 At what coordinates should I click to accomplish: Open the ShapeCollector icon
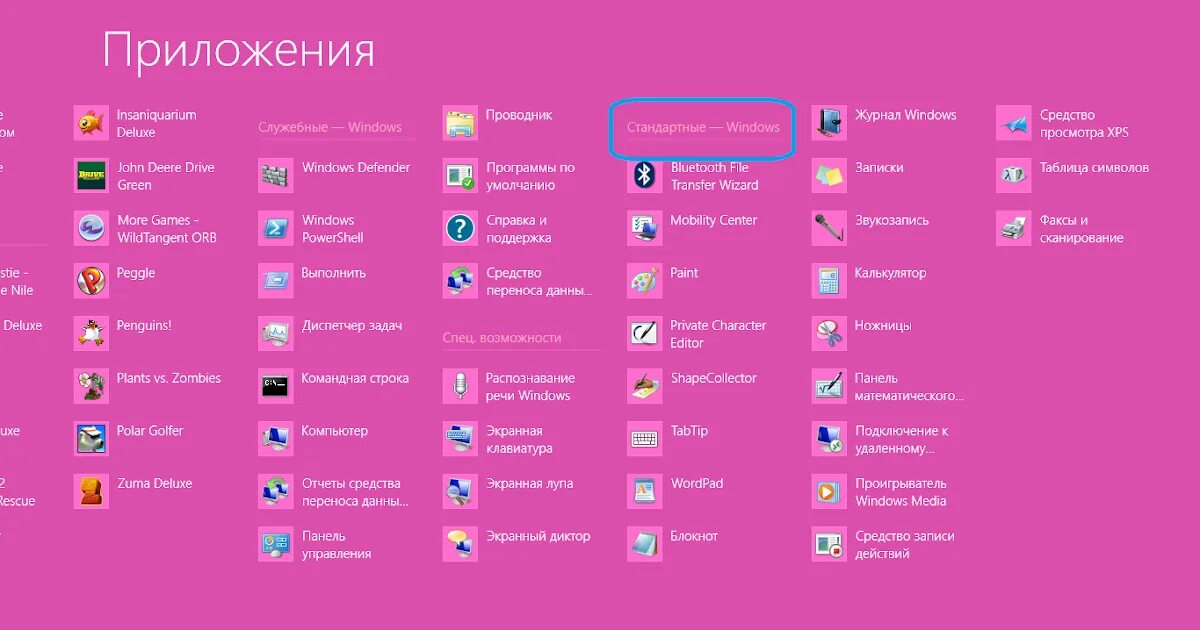pos(645,387)
